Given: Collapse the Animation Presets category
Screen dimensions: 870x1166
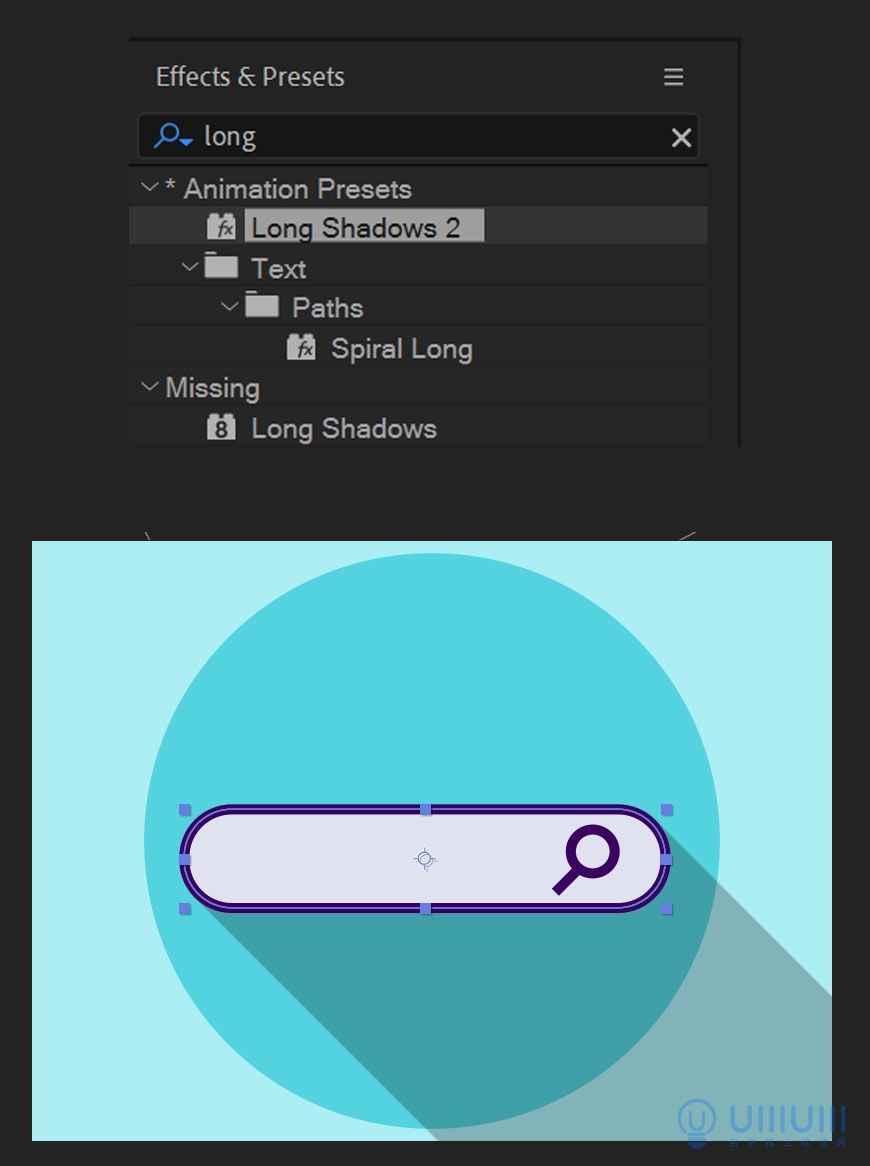Looking at the screenshot, I should [x=149, y=187].
